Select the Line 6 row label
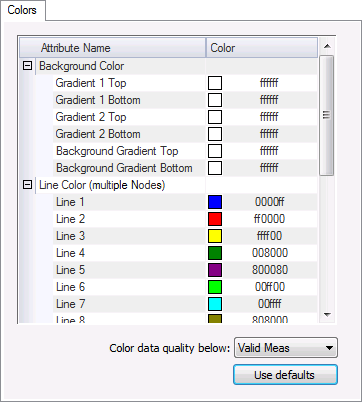 tap(70, 287)
